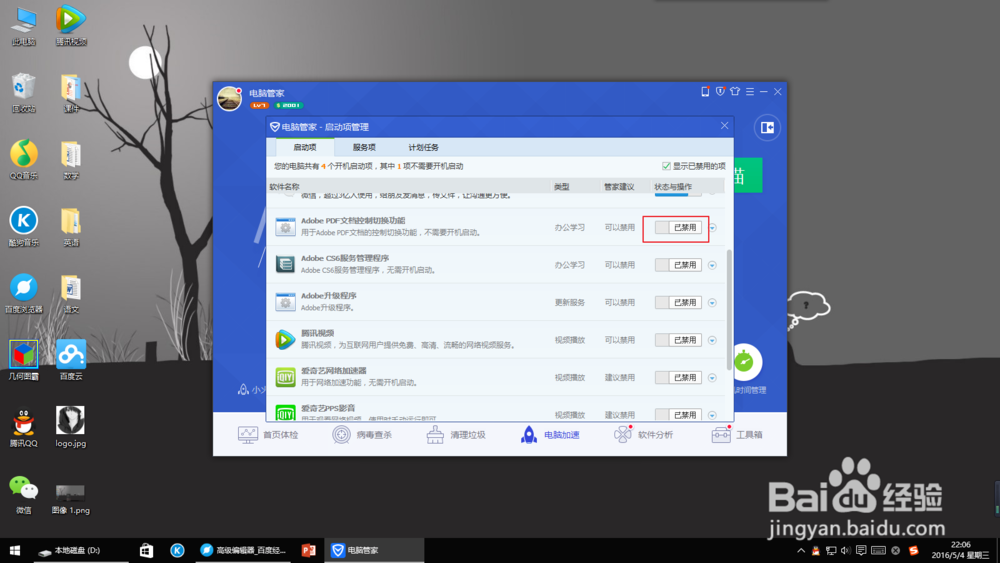The height and width of the screenshot is (563, 1000).
Task: Expand options arrow for Adobe PDF文档控制切换功能
Action: [712, 228]
